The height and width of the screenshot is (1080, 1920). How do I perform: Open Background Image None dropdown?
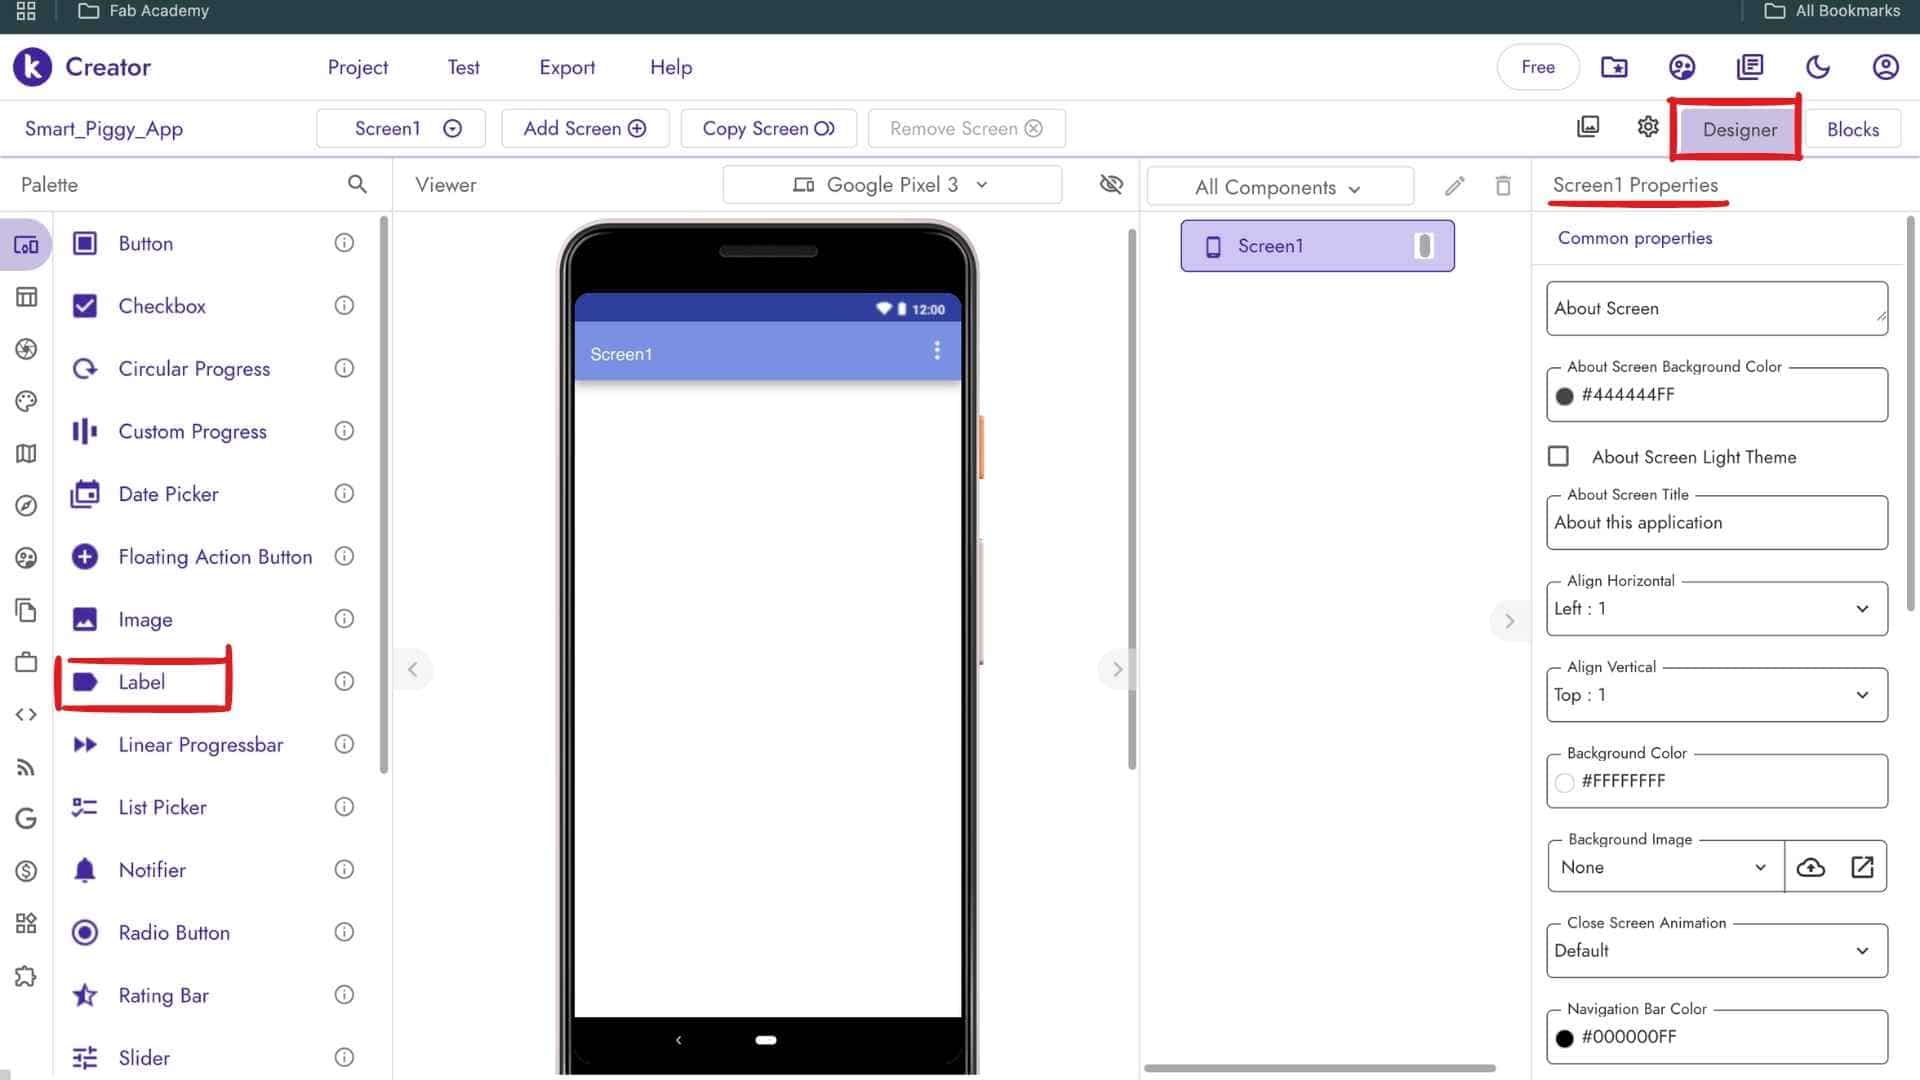[1665, 867]
